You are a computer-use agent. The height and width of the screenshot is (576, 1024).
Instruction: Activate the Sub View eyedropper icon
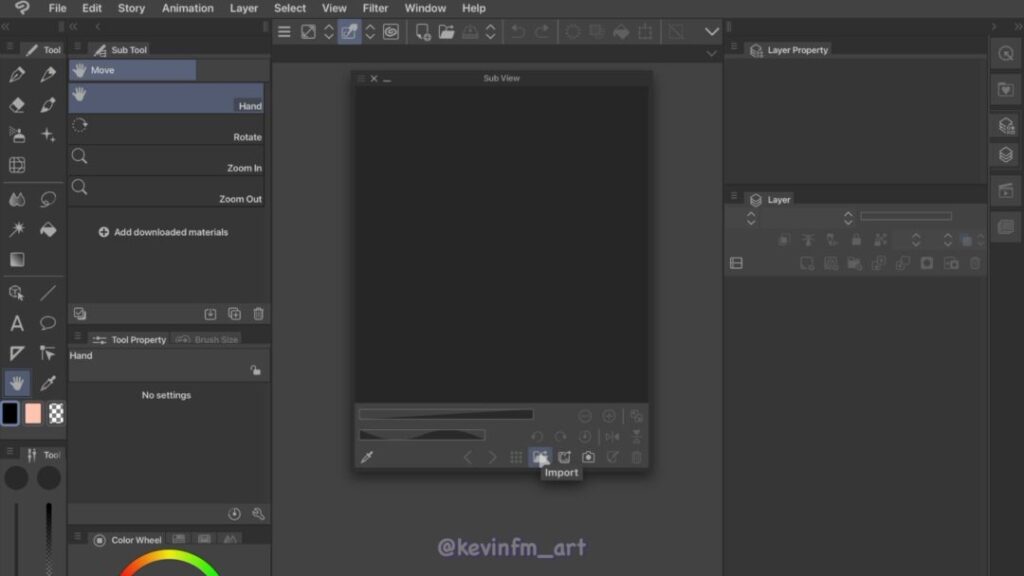coord(367,457)
